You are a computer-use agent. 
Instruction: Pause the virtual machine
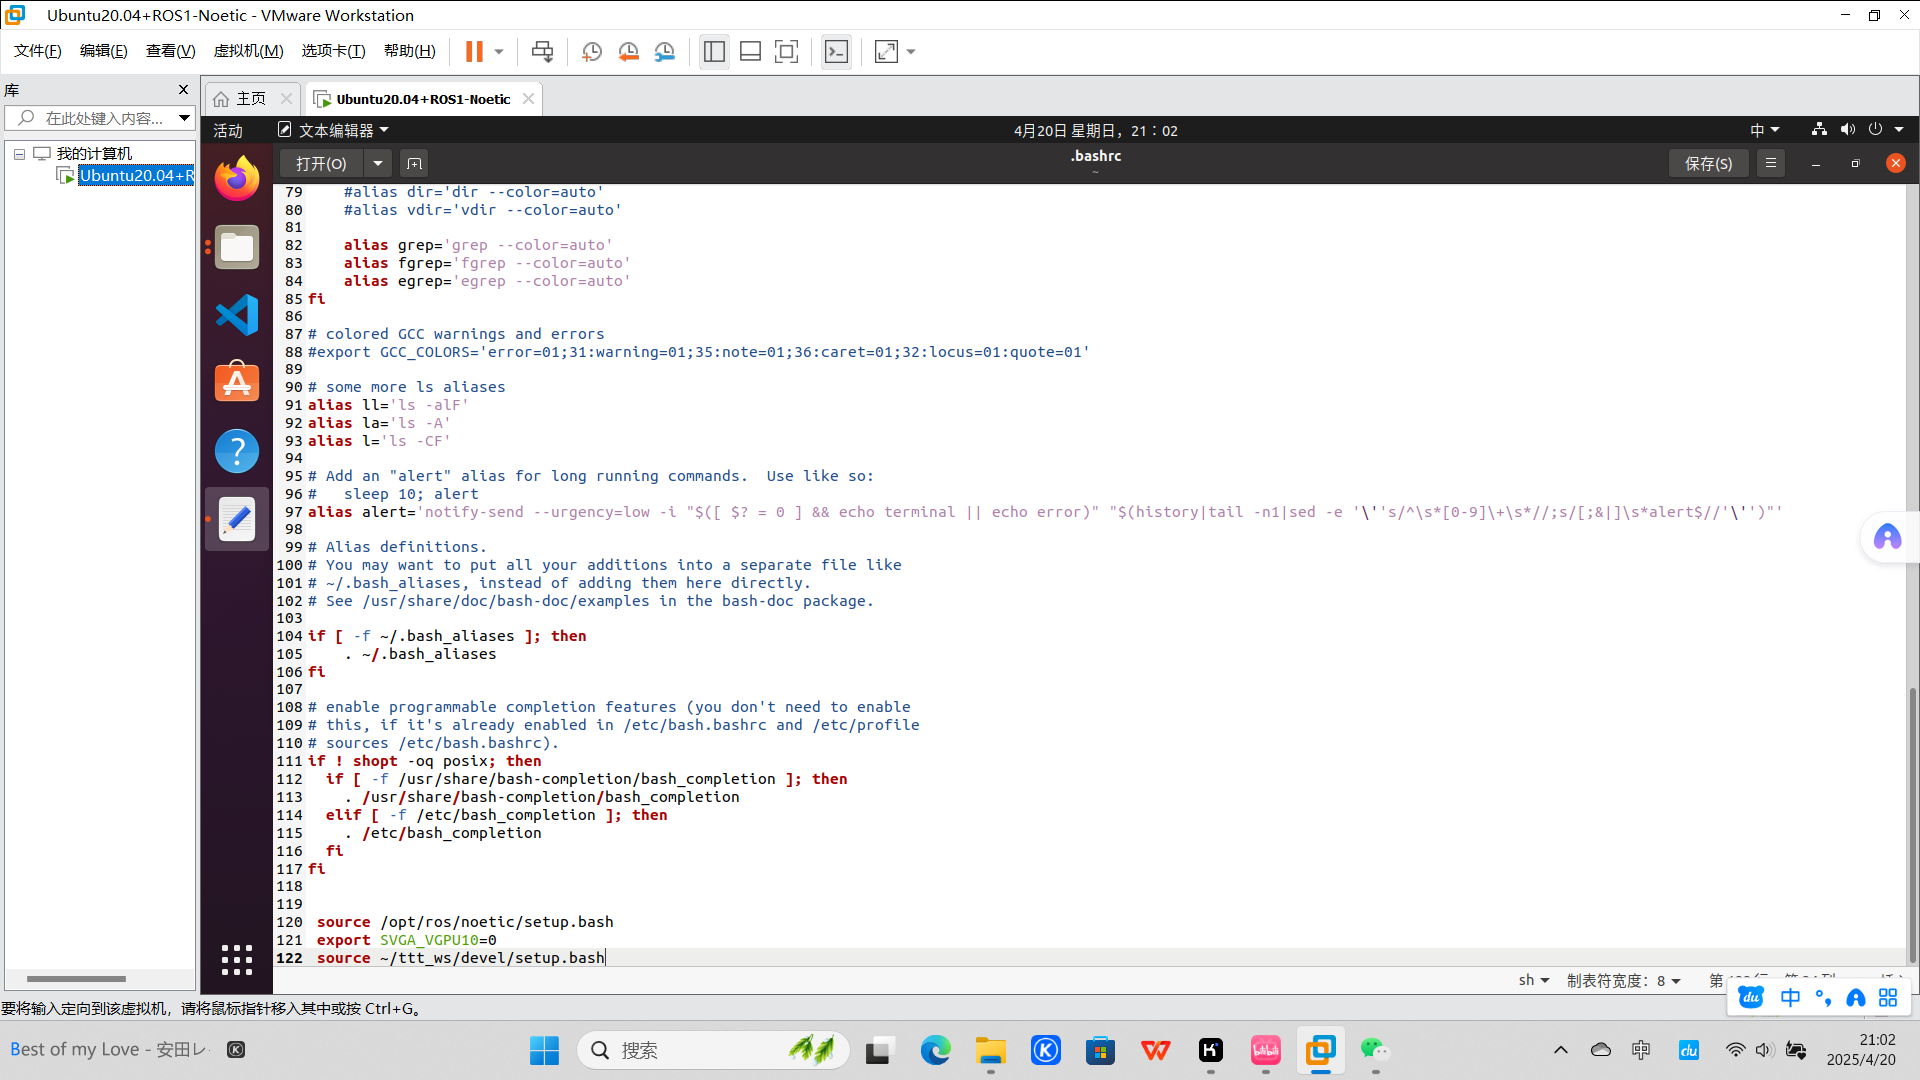pyautogui.click(x=474, y=52)
